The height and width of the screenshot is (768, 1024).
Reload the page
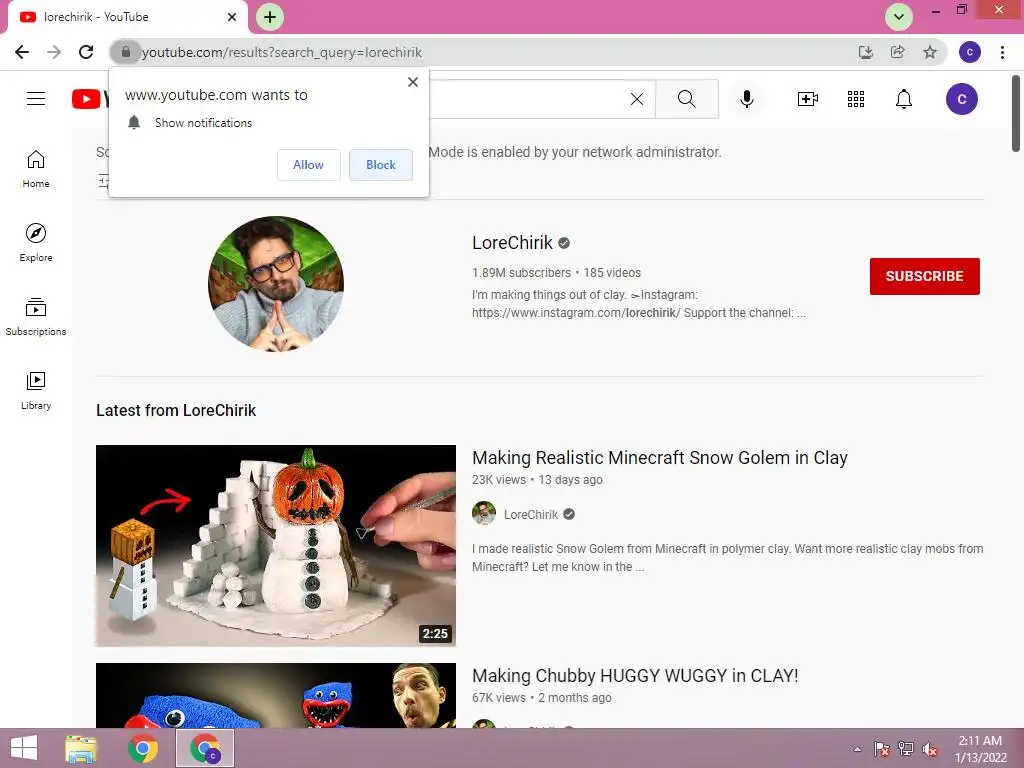(86, 52)
